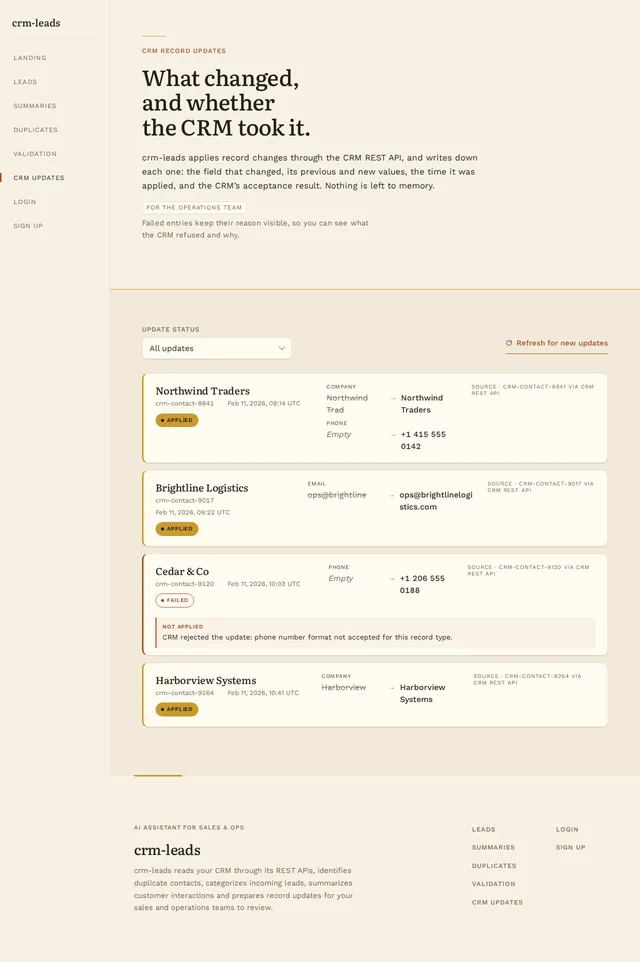This screenshot has height=962, width=640.
Task: Click the crm-leads heading in footer
Action: [168, 850]
